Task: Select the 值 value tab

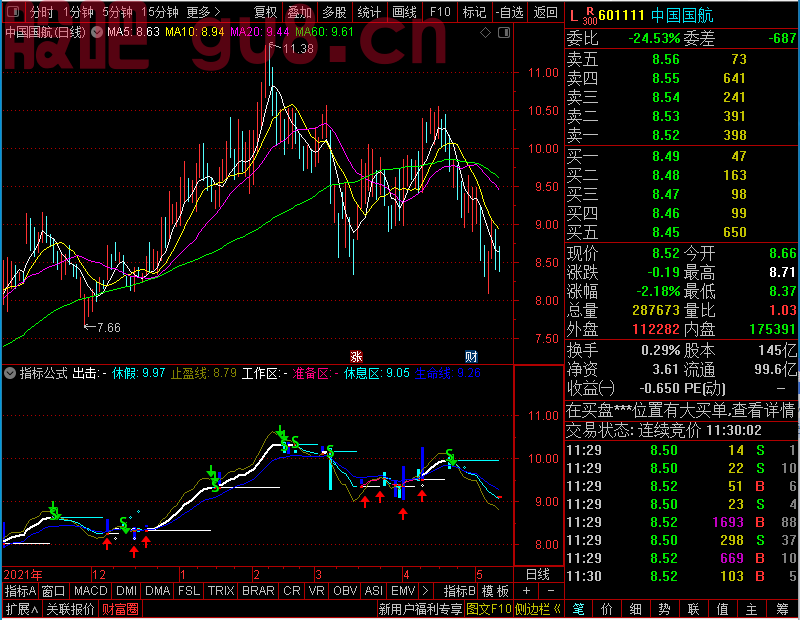Action: point(722,609)
